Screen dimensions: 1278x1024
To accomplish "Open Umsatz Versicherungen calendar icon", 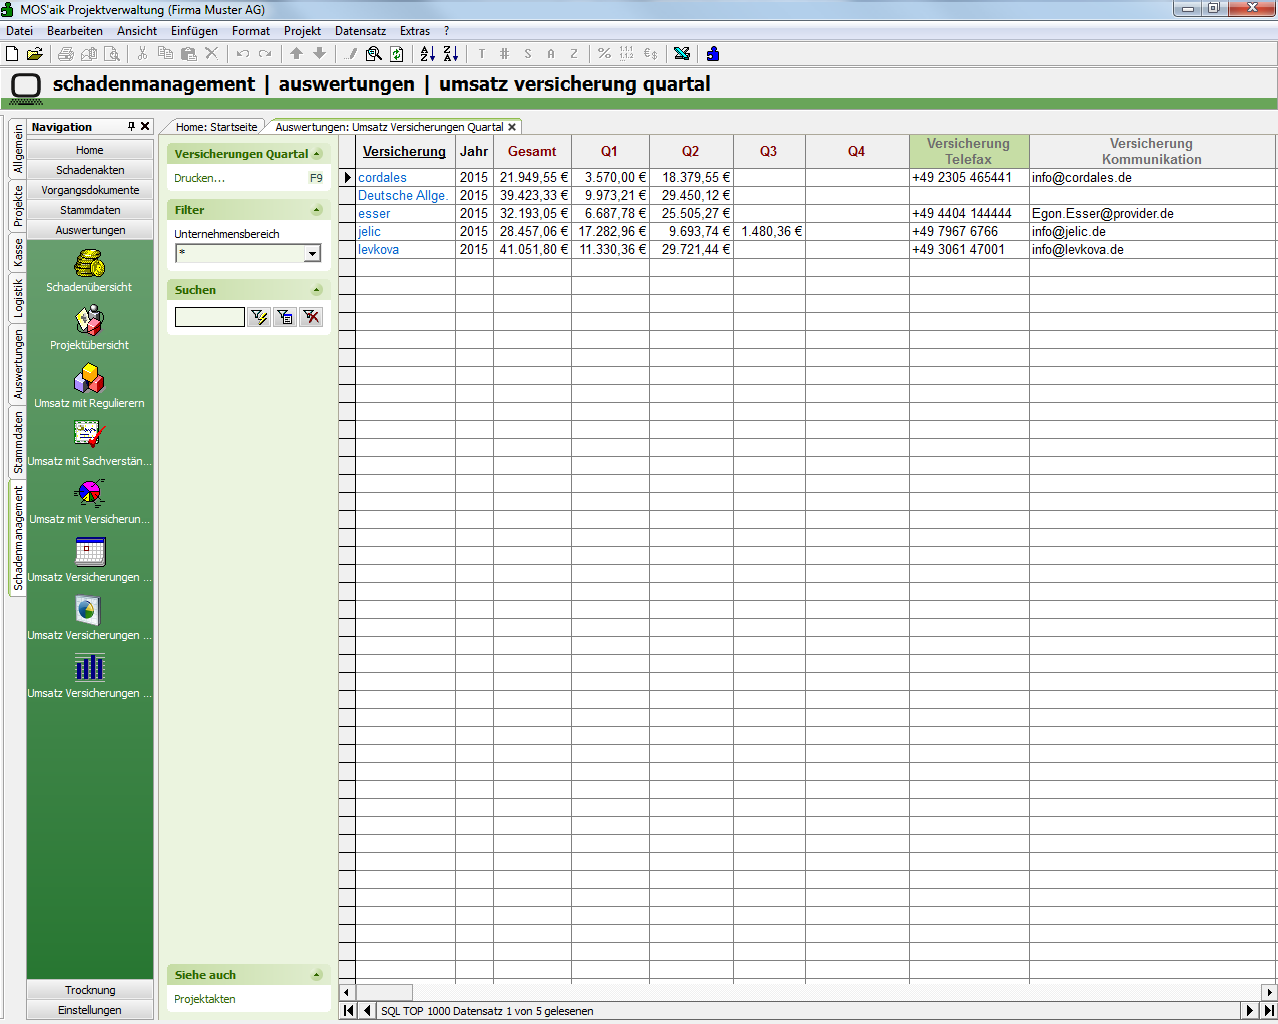I will (x=90, y=552).
